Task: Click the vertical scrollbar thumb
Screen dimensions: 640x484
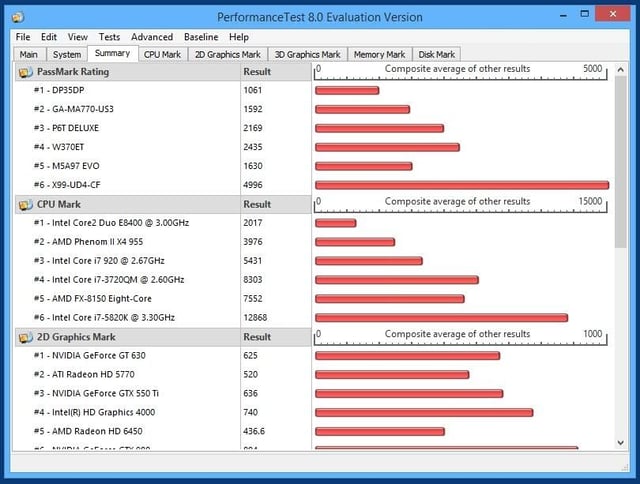Action: tap(620, 162)
